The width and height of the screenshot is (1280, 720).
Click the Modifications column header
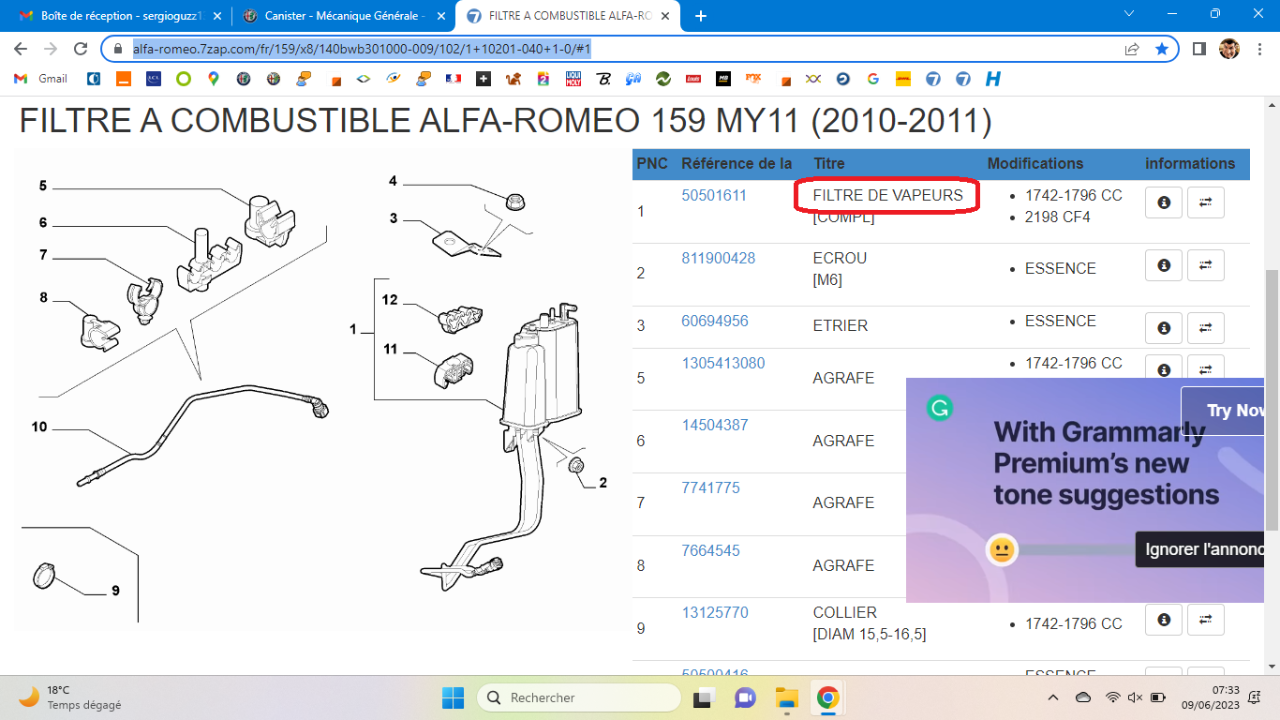[x=1035, y=163]
